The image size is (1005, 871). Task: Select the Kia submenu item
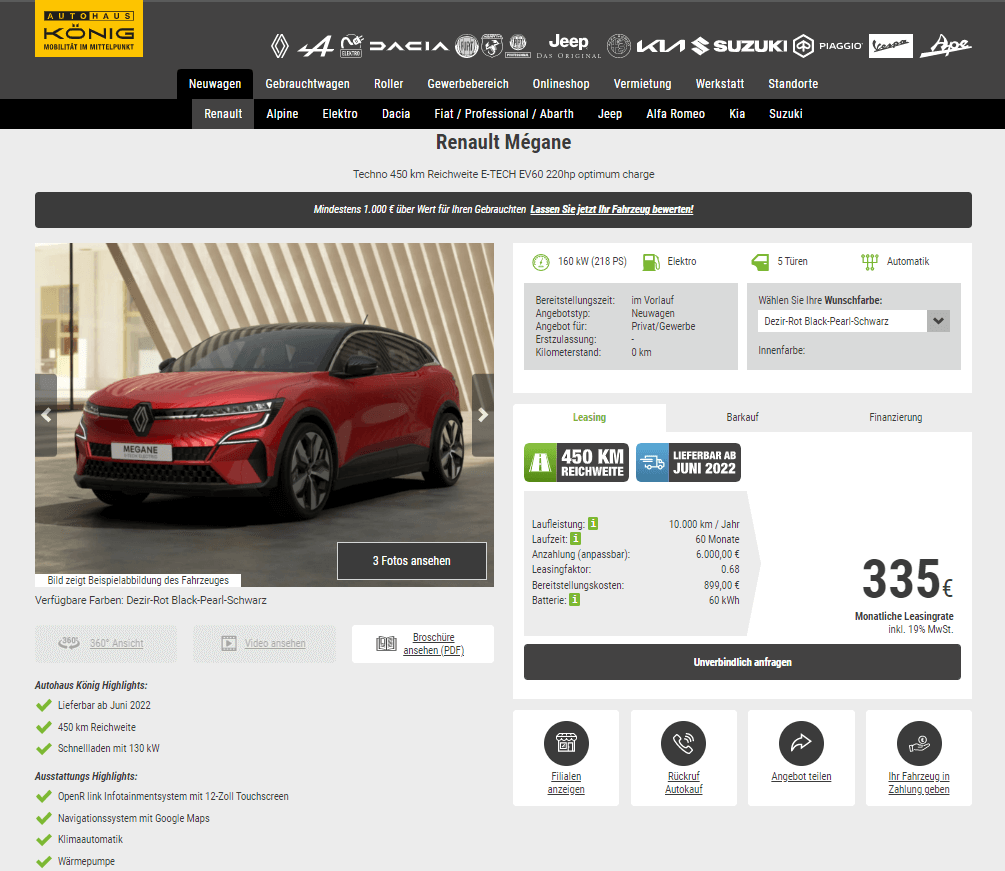pyautogui.click(x=737, y=114)
